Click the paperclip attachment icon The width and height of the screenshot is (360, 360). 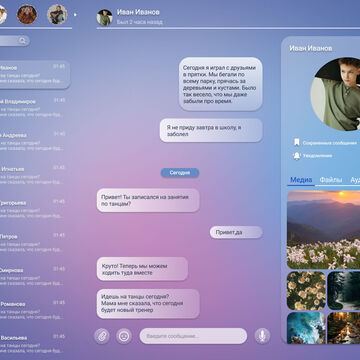(102, 336)
